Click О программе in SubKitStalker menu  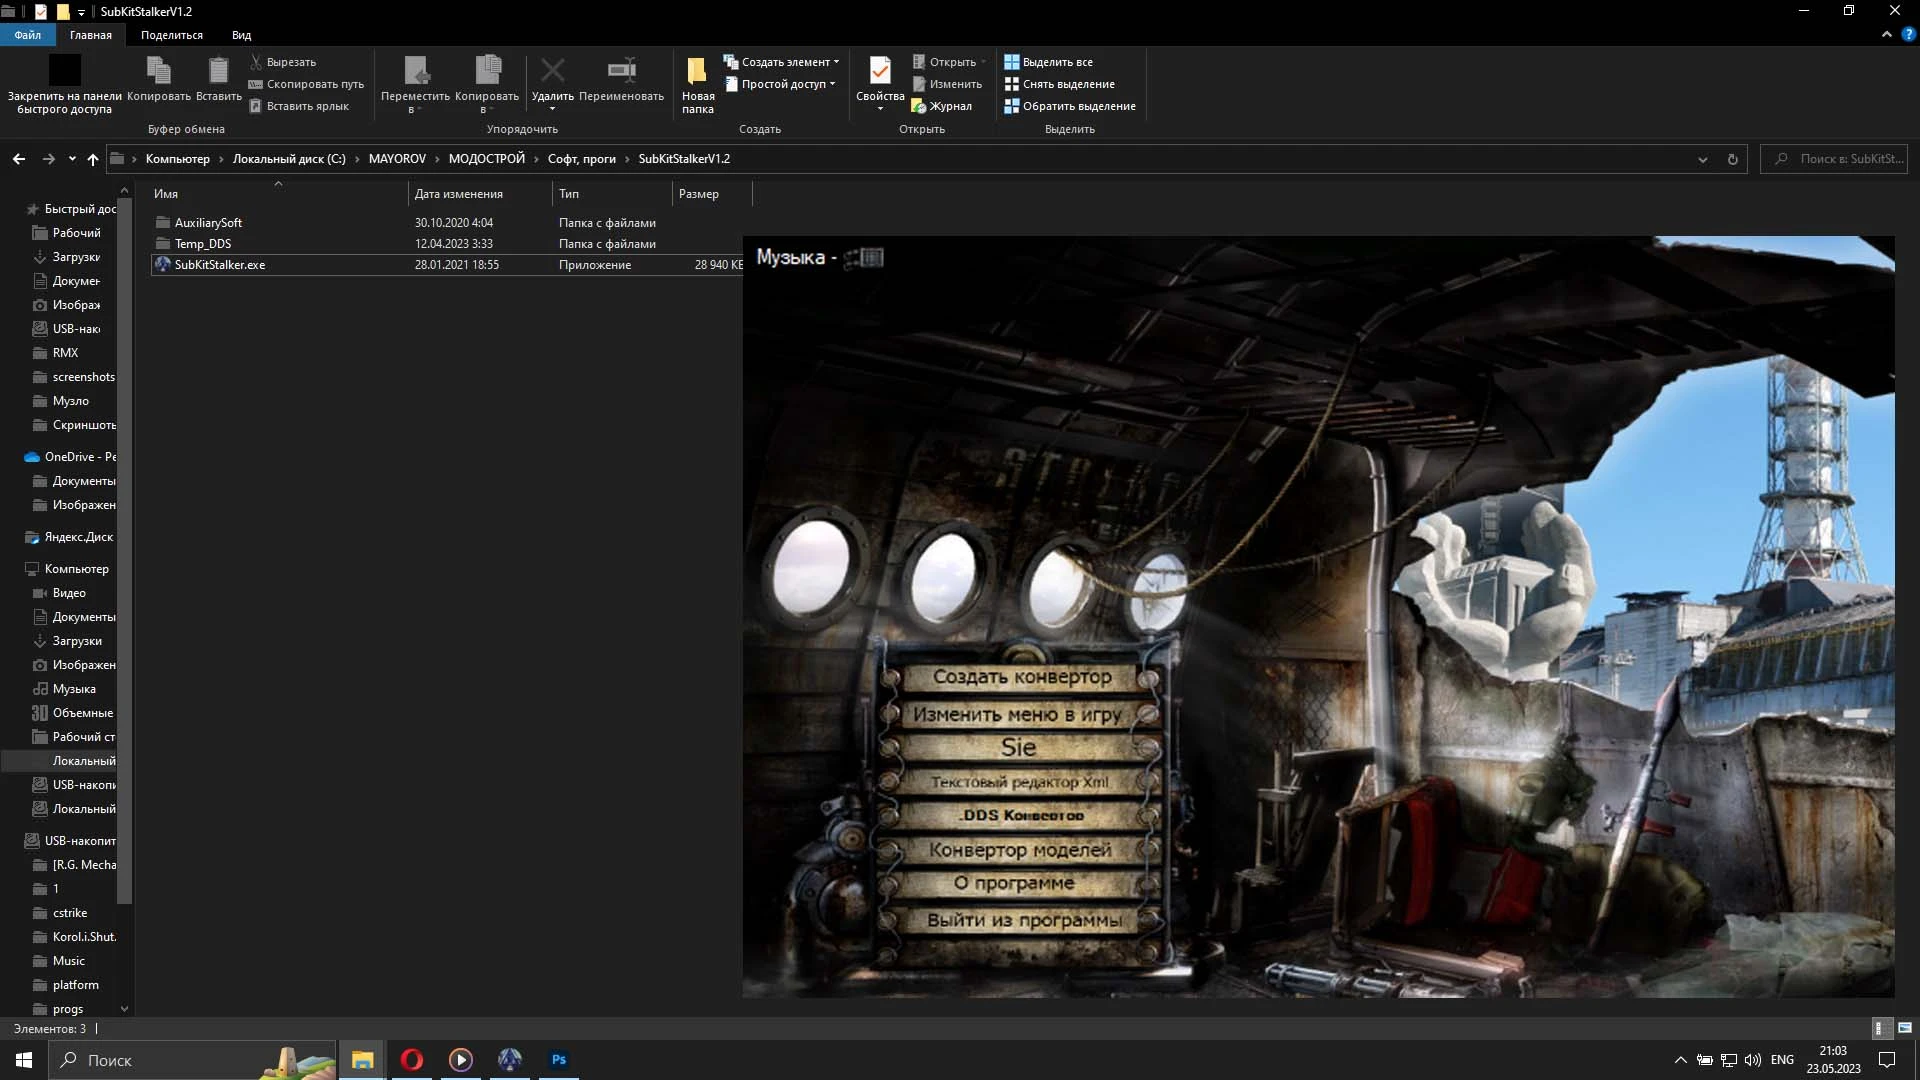point(1015,882)
